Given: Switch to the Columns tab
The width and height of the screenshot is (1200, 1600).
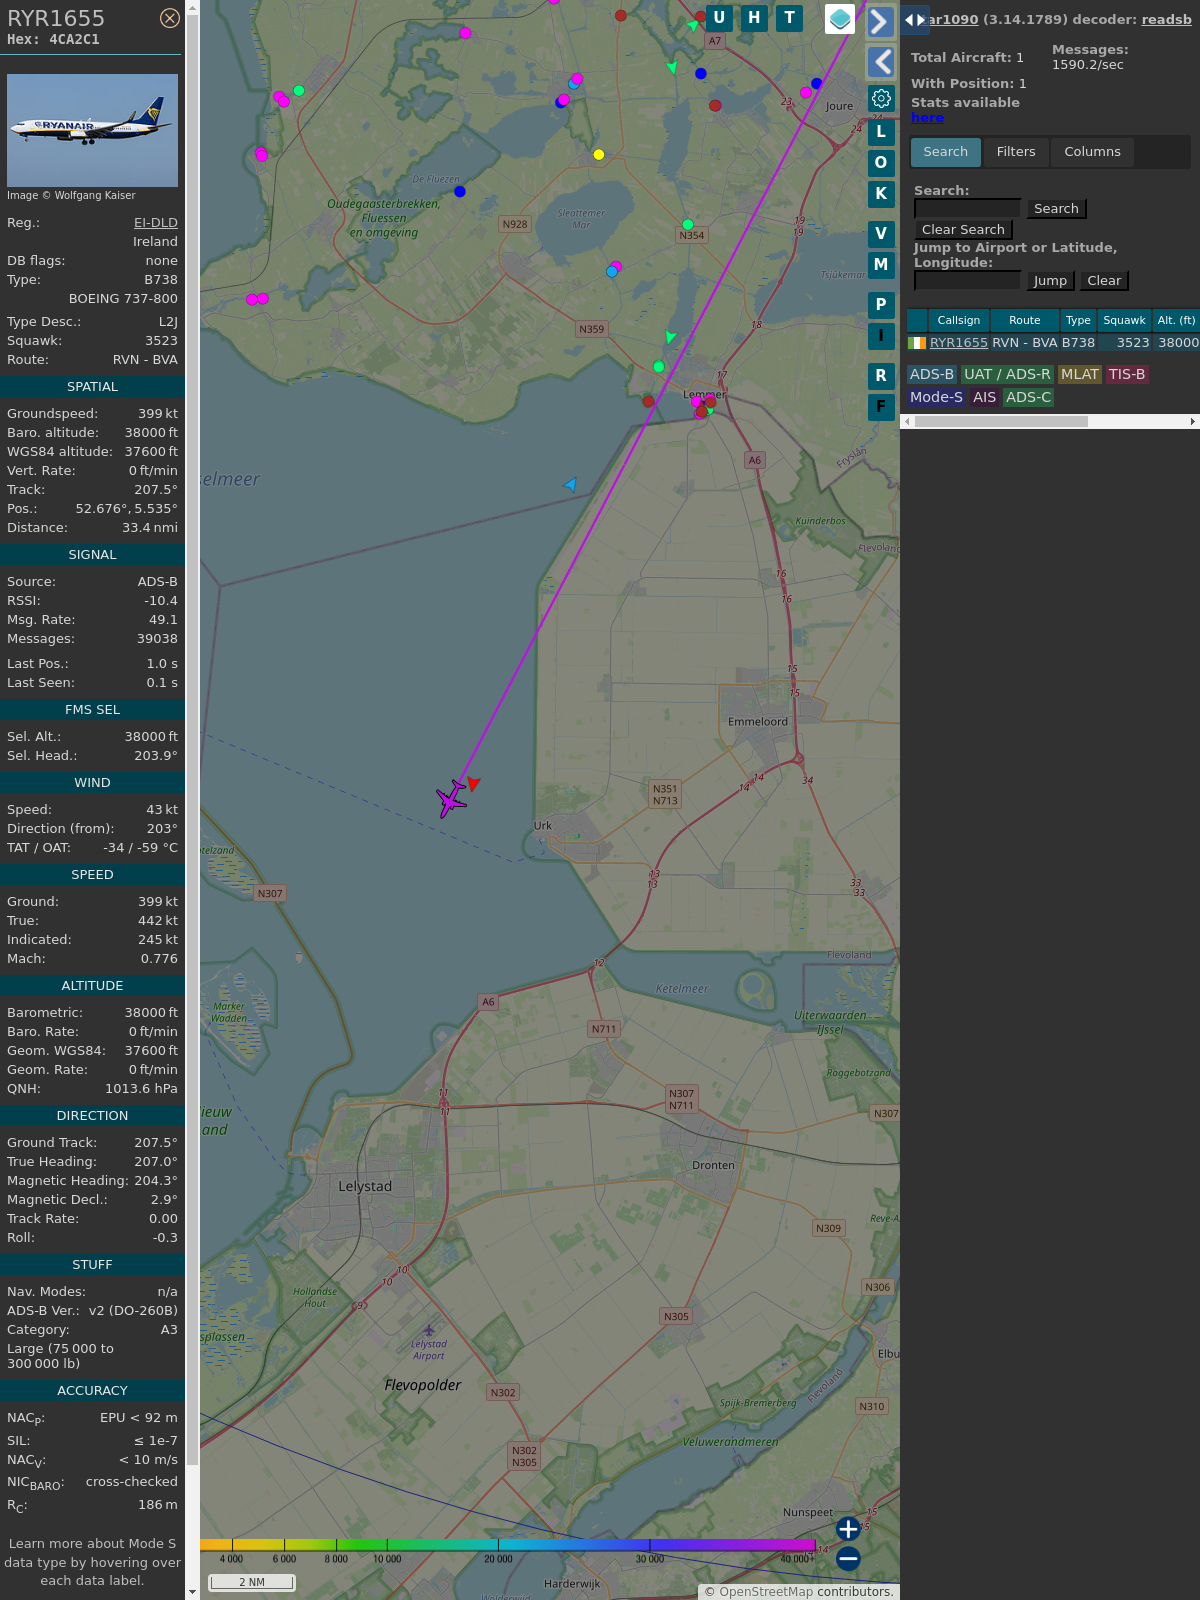Looking at the screenshot, I should click(x=1092, y=152).
